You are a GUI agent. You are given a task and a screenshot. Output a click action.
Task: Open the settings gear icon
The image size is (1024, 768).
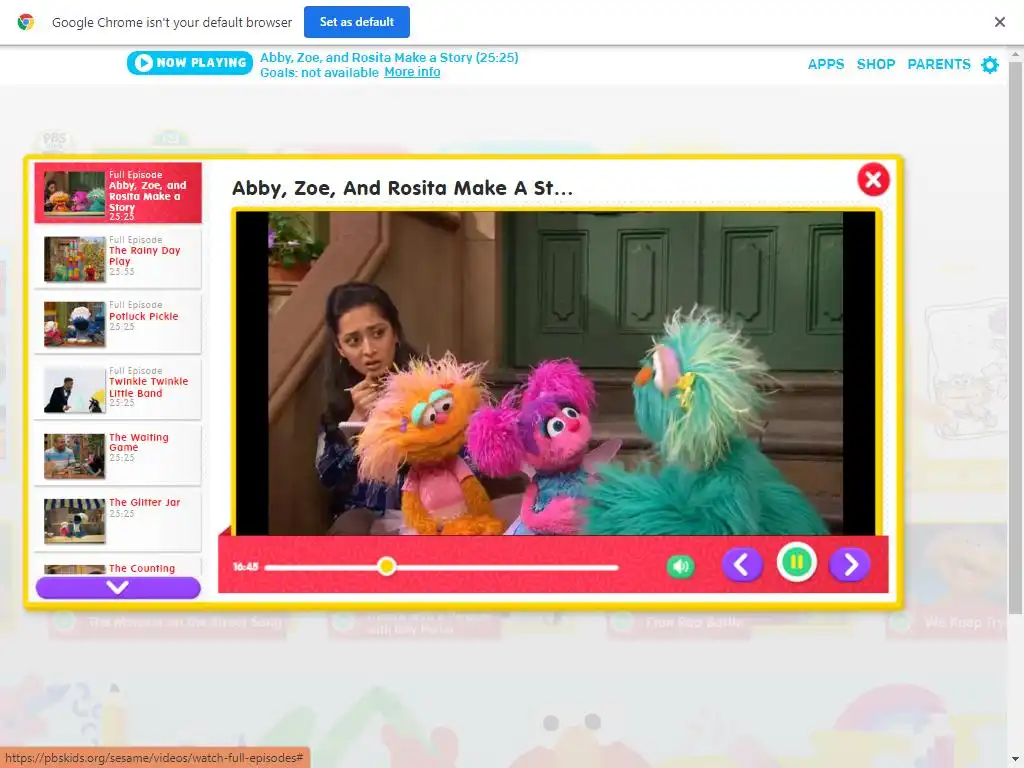click(x=990, y=65)
